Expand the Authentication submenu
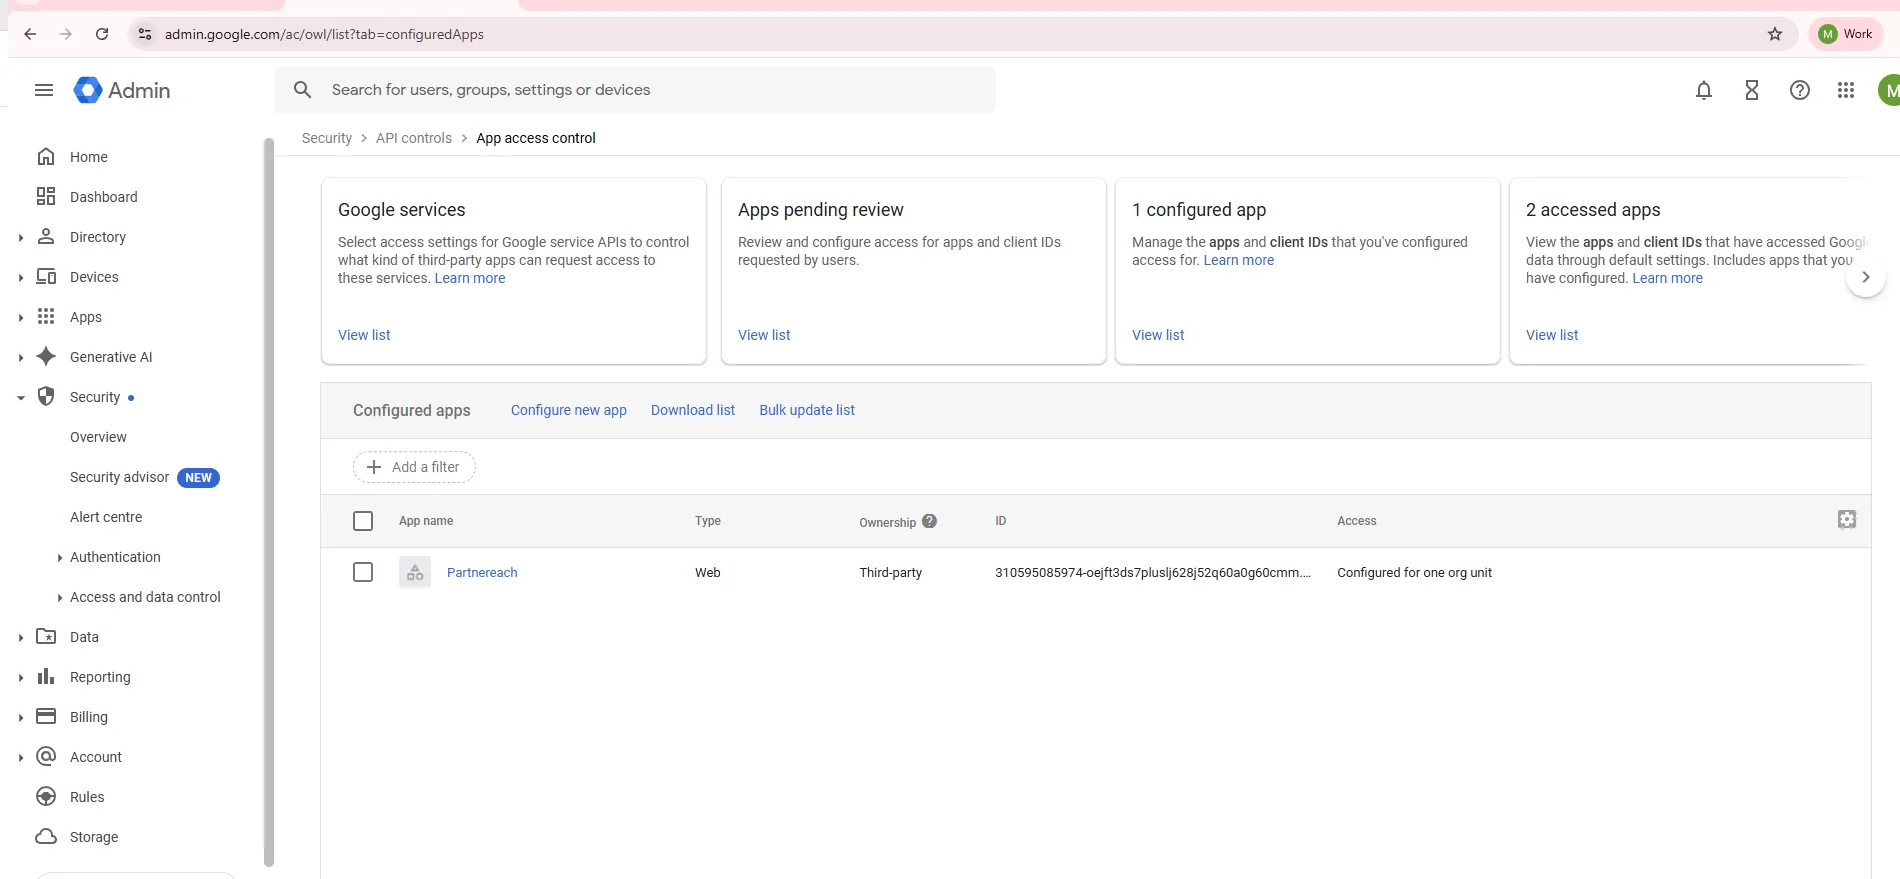 coord(60,558)
